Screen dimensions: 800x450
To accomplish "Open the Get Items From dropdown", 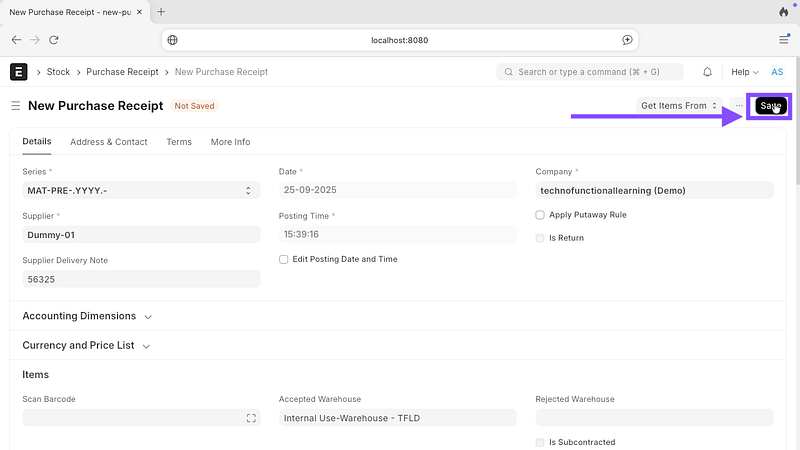I will pos(679,106).
